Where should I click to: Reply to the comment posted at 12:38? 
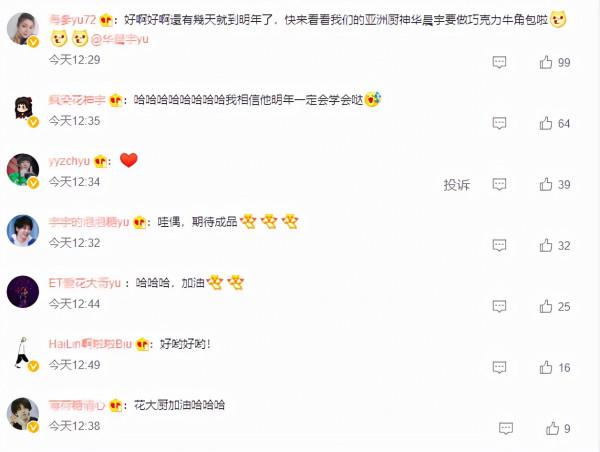[506, 429]
